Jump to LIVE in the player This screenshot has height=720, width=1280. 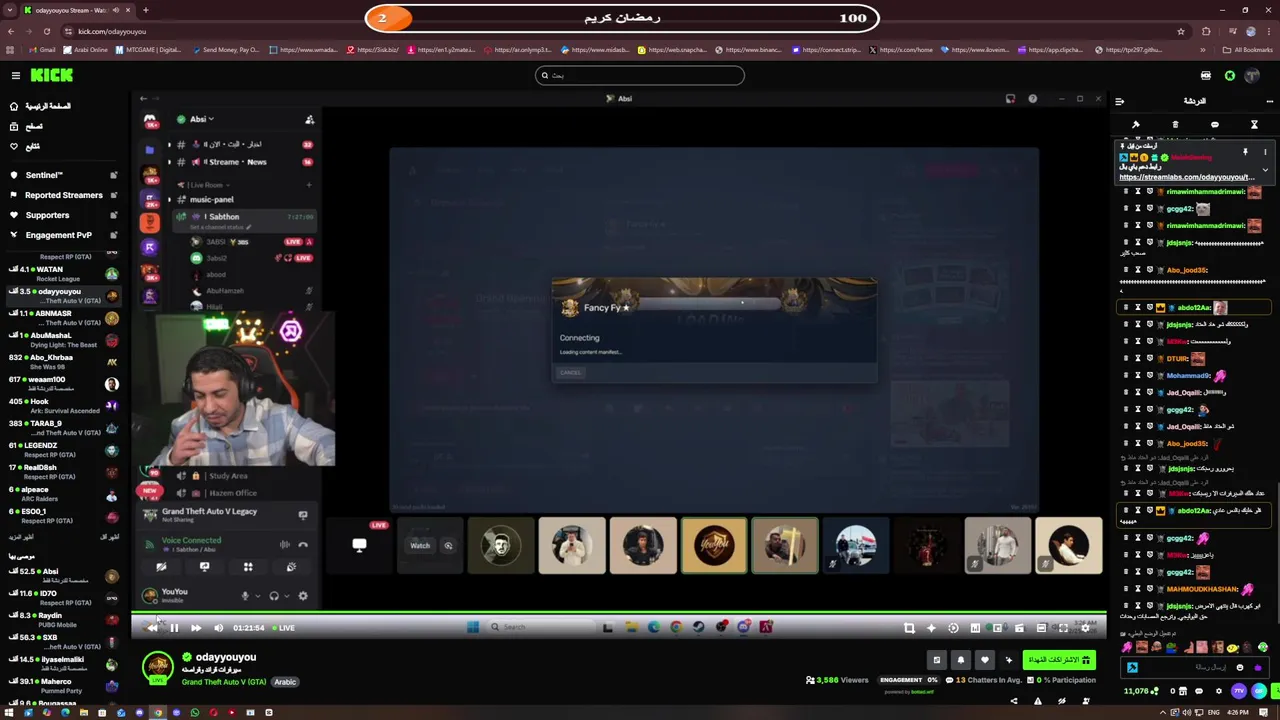[x=285, y=628]
